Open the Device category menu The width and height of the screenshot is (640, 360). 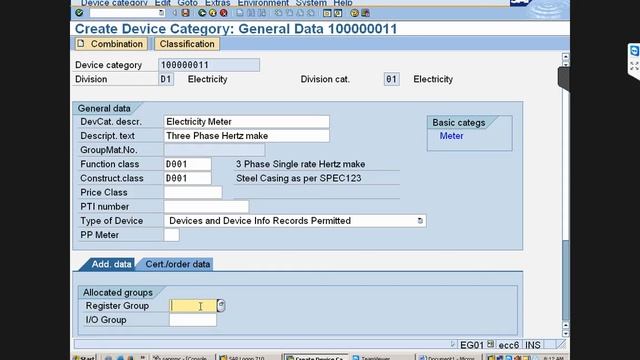[114, 3]
